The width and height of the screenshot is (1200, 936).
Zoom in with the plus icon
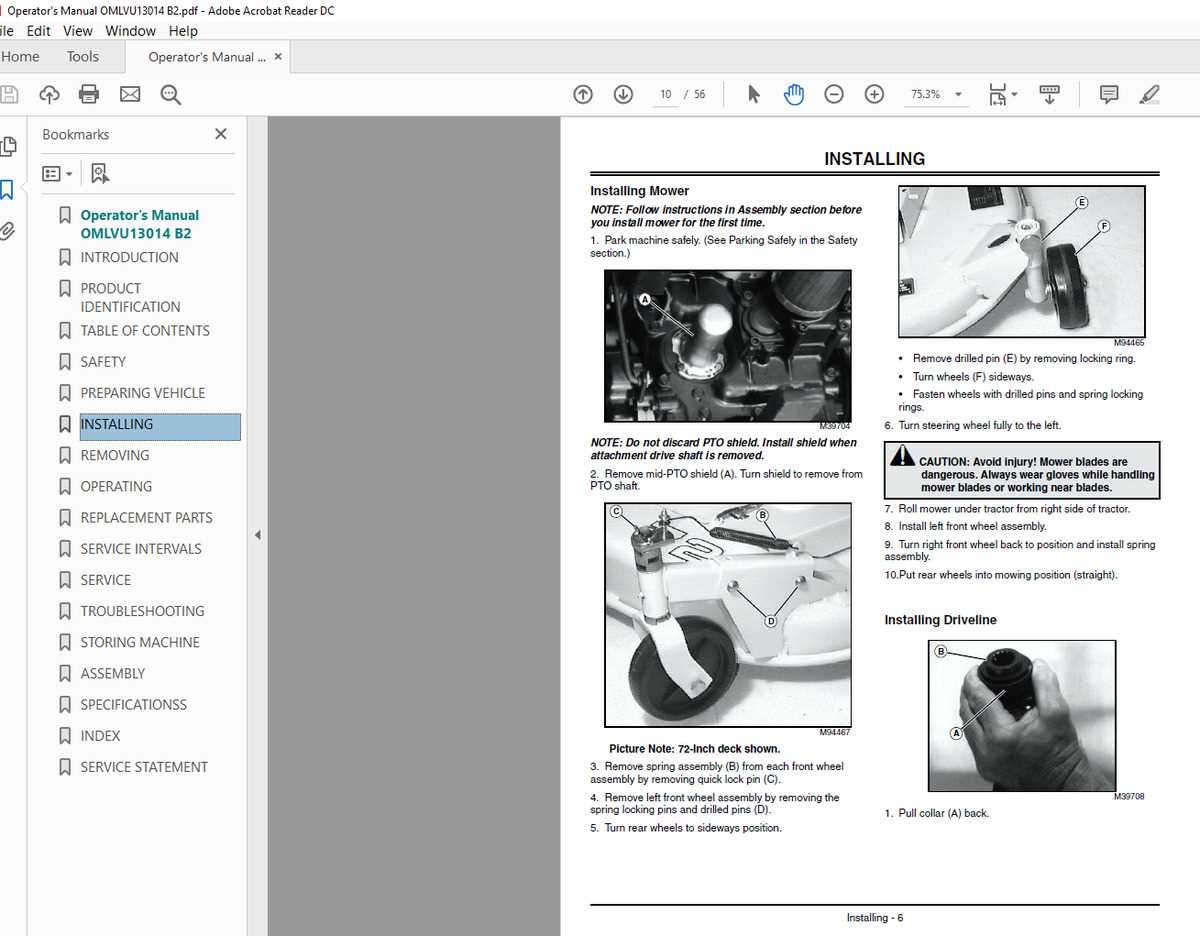point(874,94)
